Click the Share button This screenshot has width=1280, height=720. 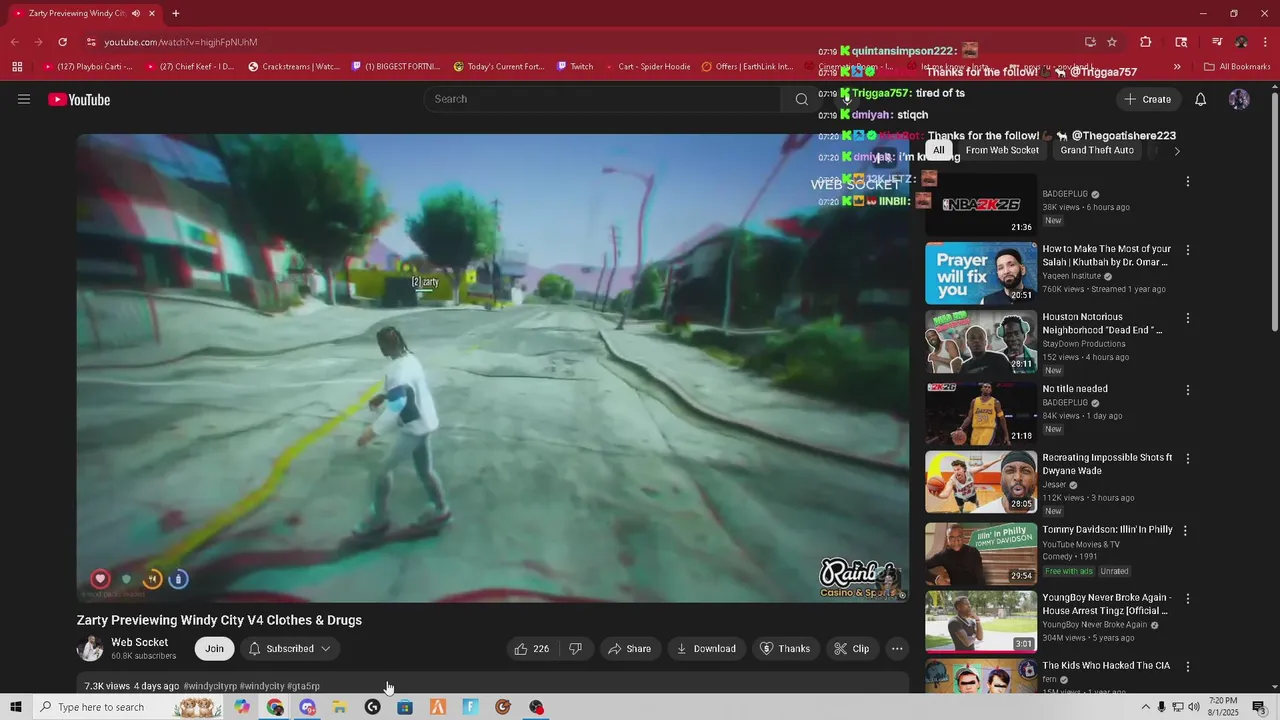point(629,649)
